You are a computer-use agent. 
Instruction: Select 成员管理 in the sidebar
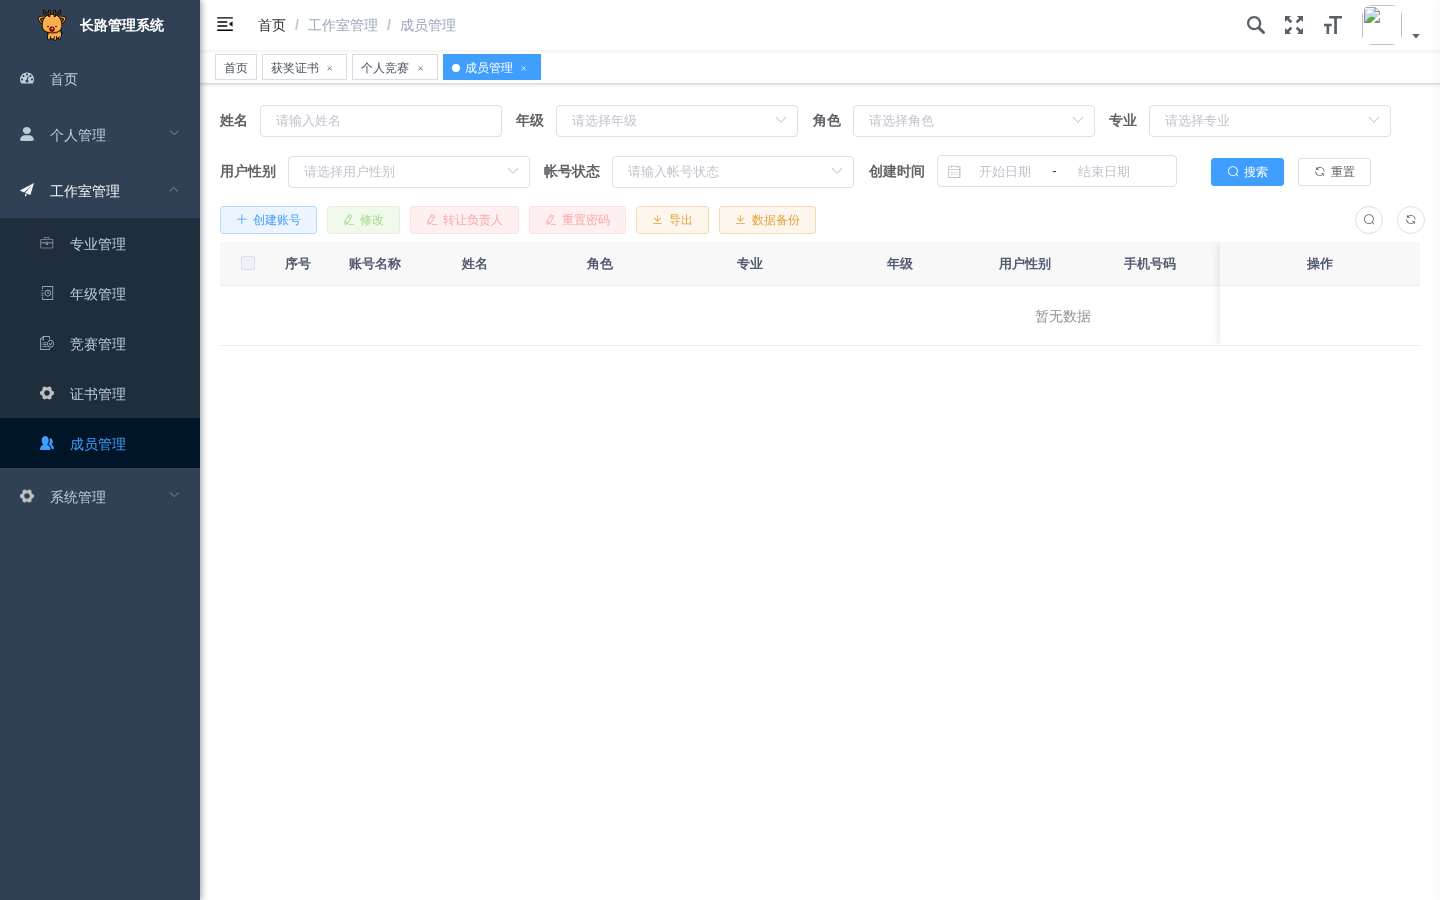click(x=100, y=443)
